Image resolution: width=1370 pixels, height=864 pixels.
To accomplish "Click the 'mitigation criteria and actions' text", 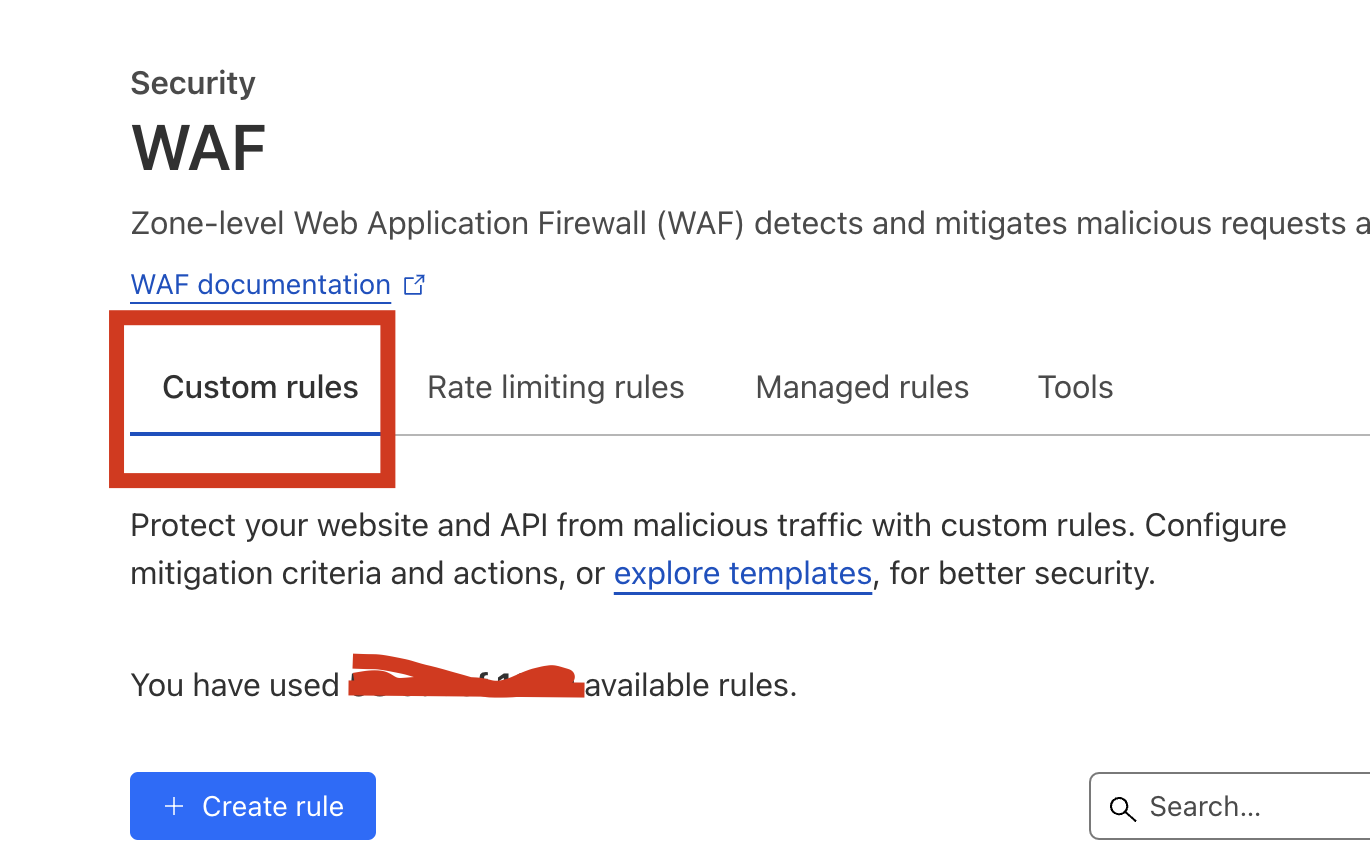I will (x=367, y=574).
